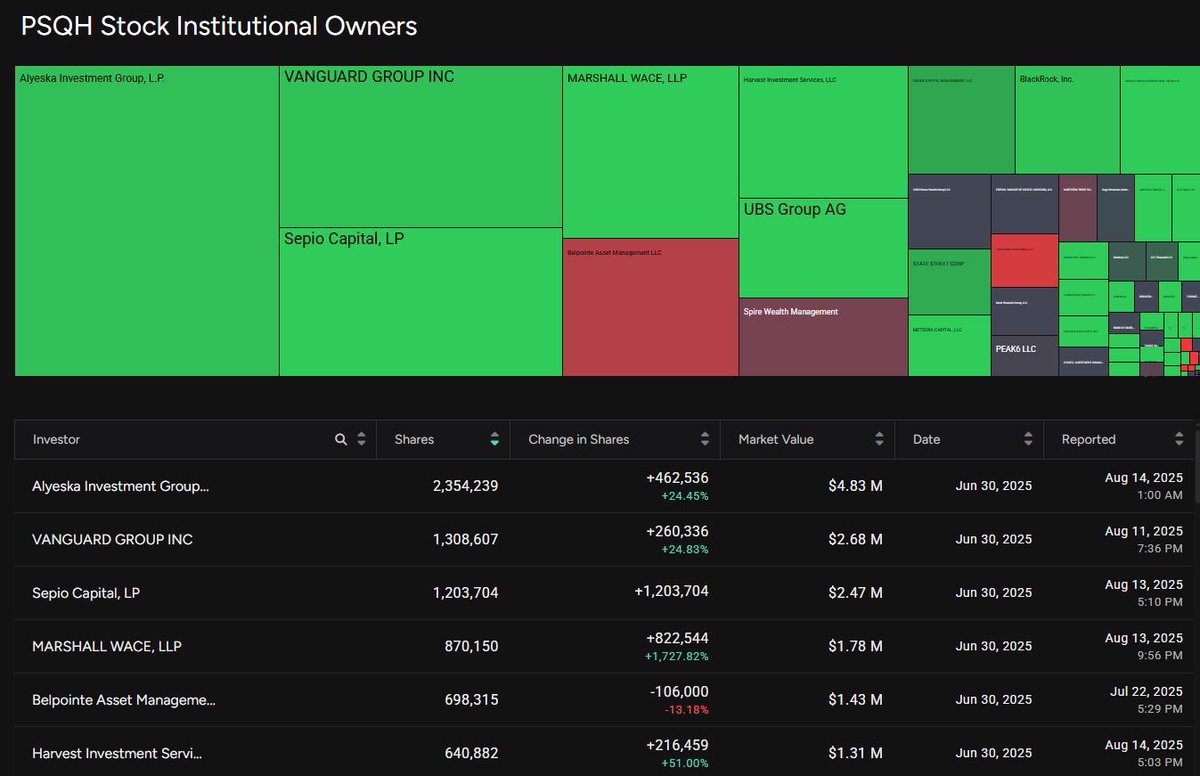The height and width of the screenshot is (776, 1200).
Task: Select the Aug 14, 2025 5:03 PM date
Action: [1145, 752]
